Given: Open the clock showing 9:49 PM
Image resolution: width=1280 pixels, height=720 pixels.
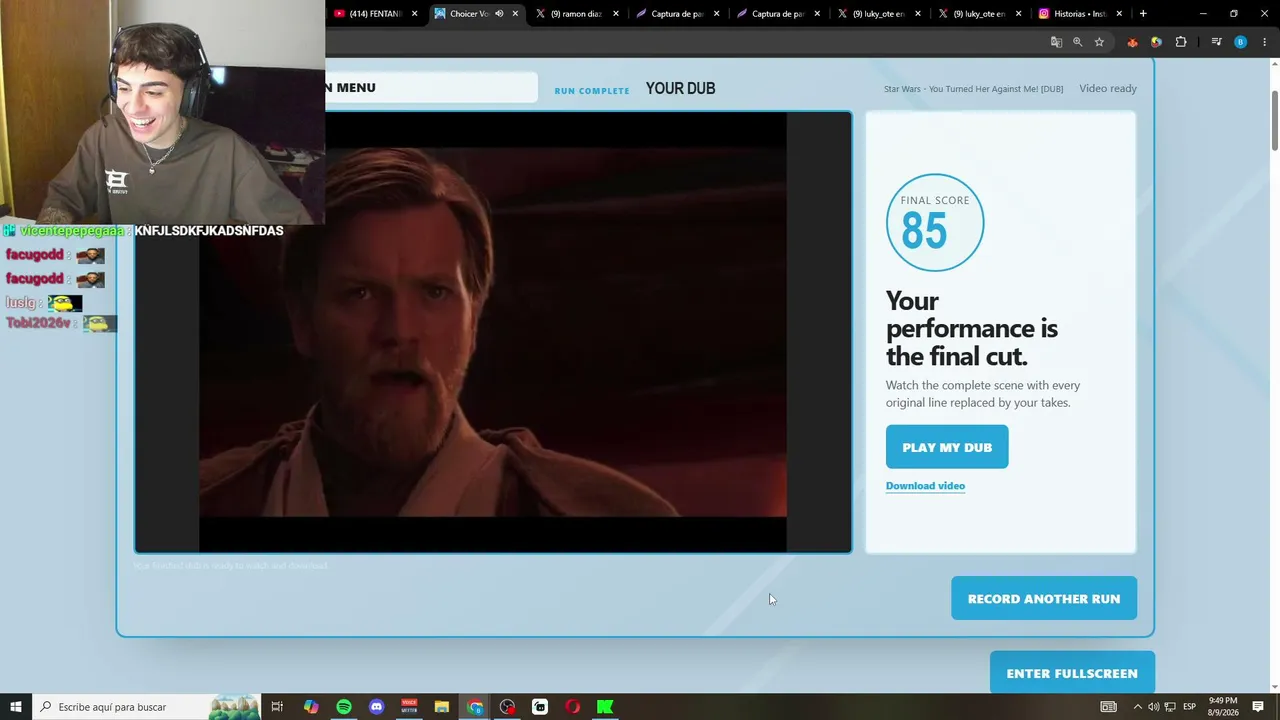Looking at the screenshot, I should 1223,707.
